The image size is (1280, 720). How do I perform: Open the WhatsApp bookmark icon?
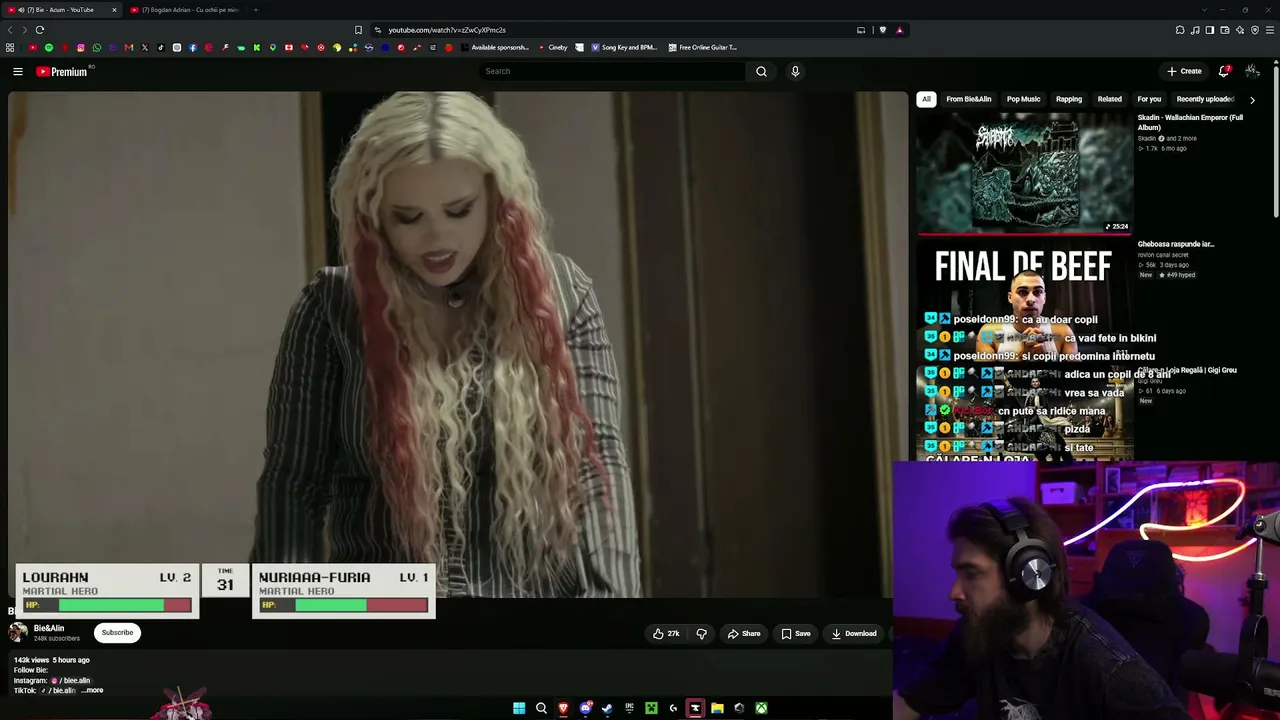click(x=97, y=47)
